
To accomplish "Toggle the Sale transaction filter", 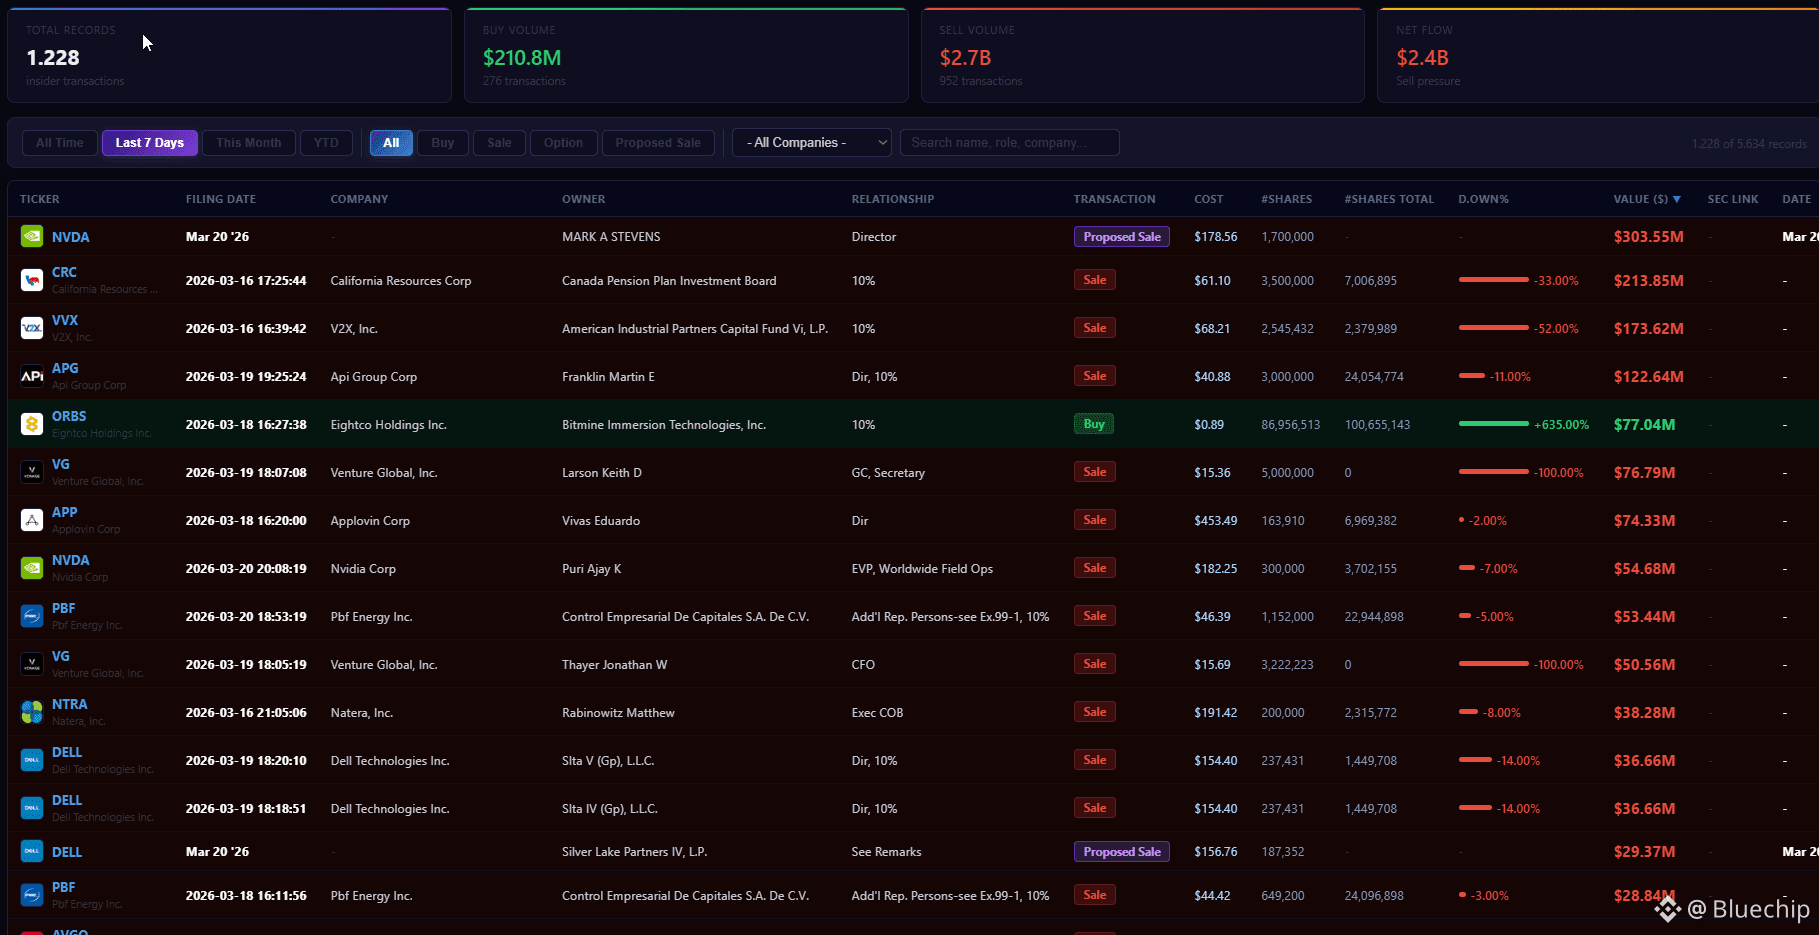I will [499, 143].
